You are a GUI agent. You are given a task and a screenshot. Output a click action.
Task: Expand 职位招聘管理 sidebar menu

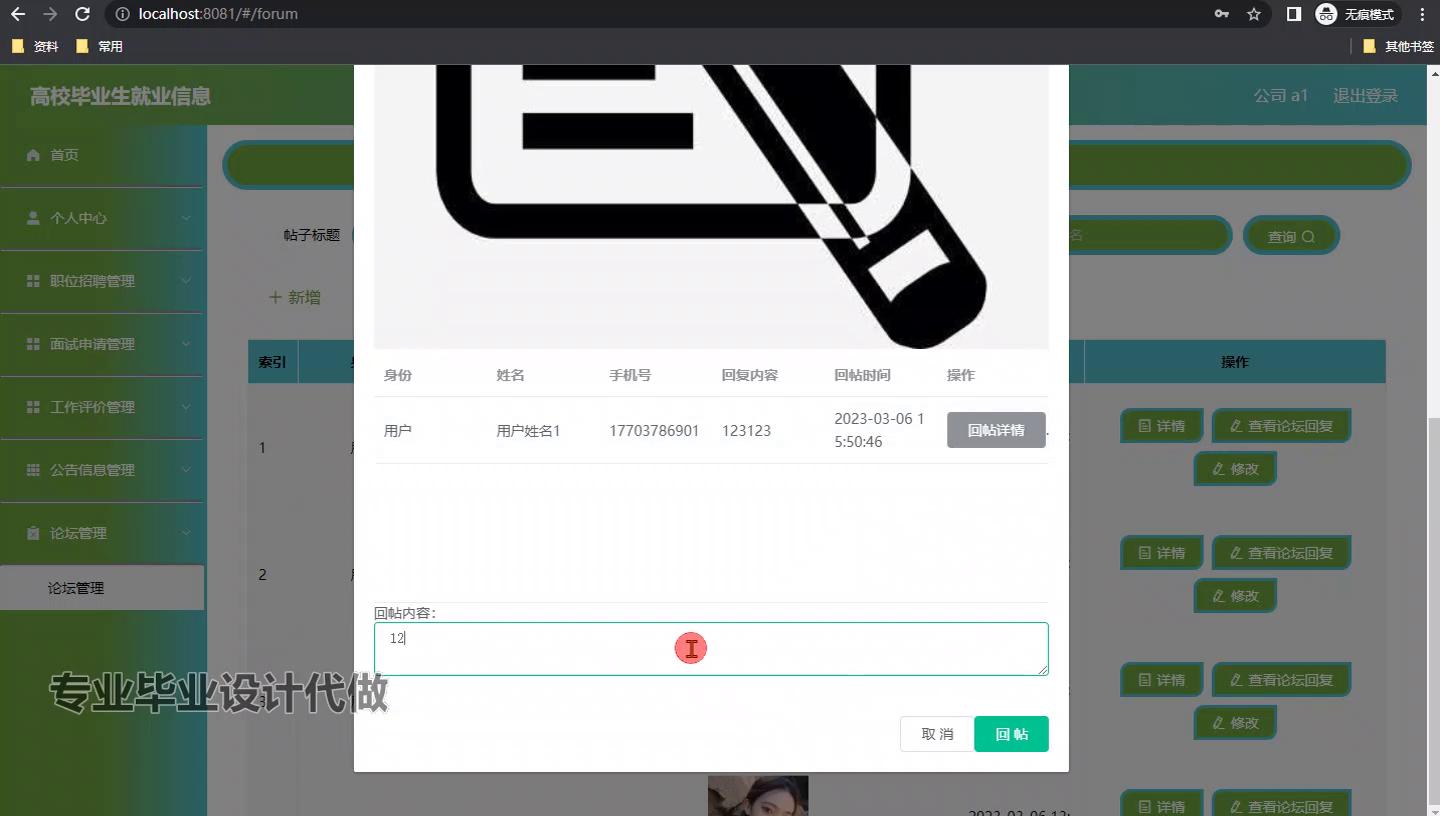click(101, 281)
